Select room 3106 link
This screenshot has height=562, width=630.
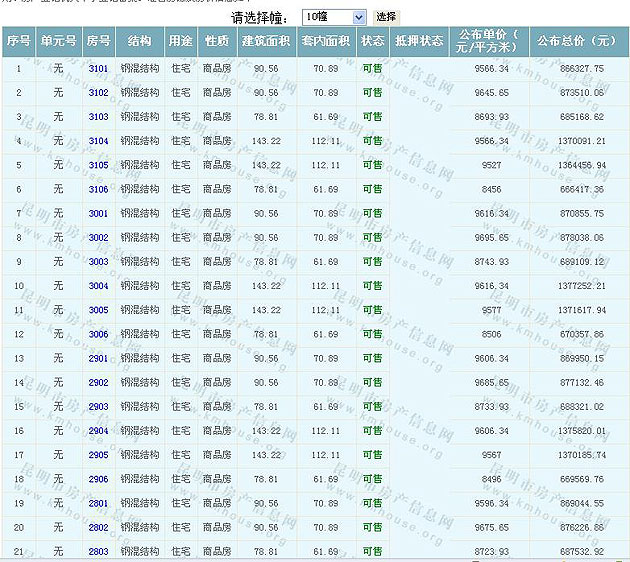98,189
